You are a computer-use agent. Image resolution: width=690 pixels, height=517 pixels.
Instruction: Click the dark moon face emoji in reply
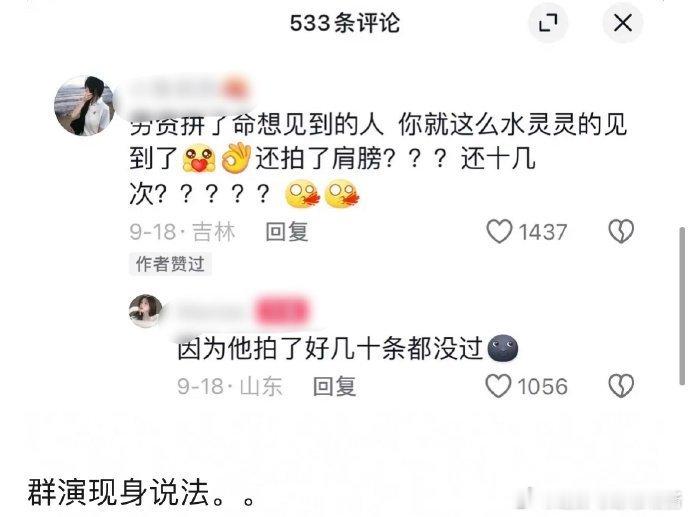tap(503, 348)
